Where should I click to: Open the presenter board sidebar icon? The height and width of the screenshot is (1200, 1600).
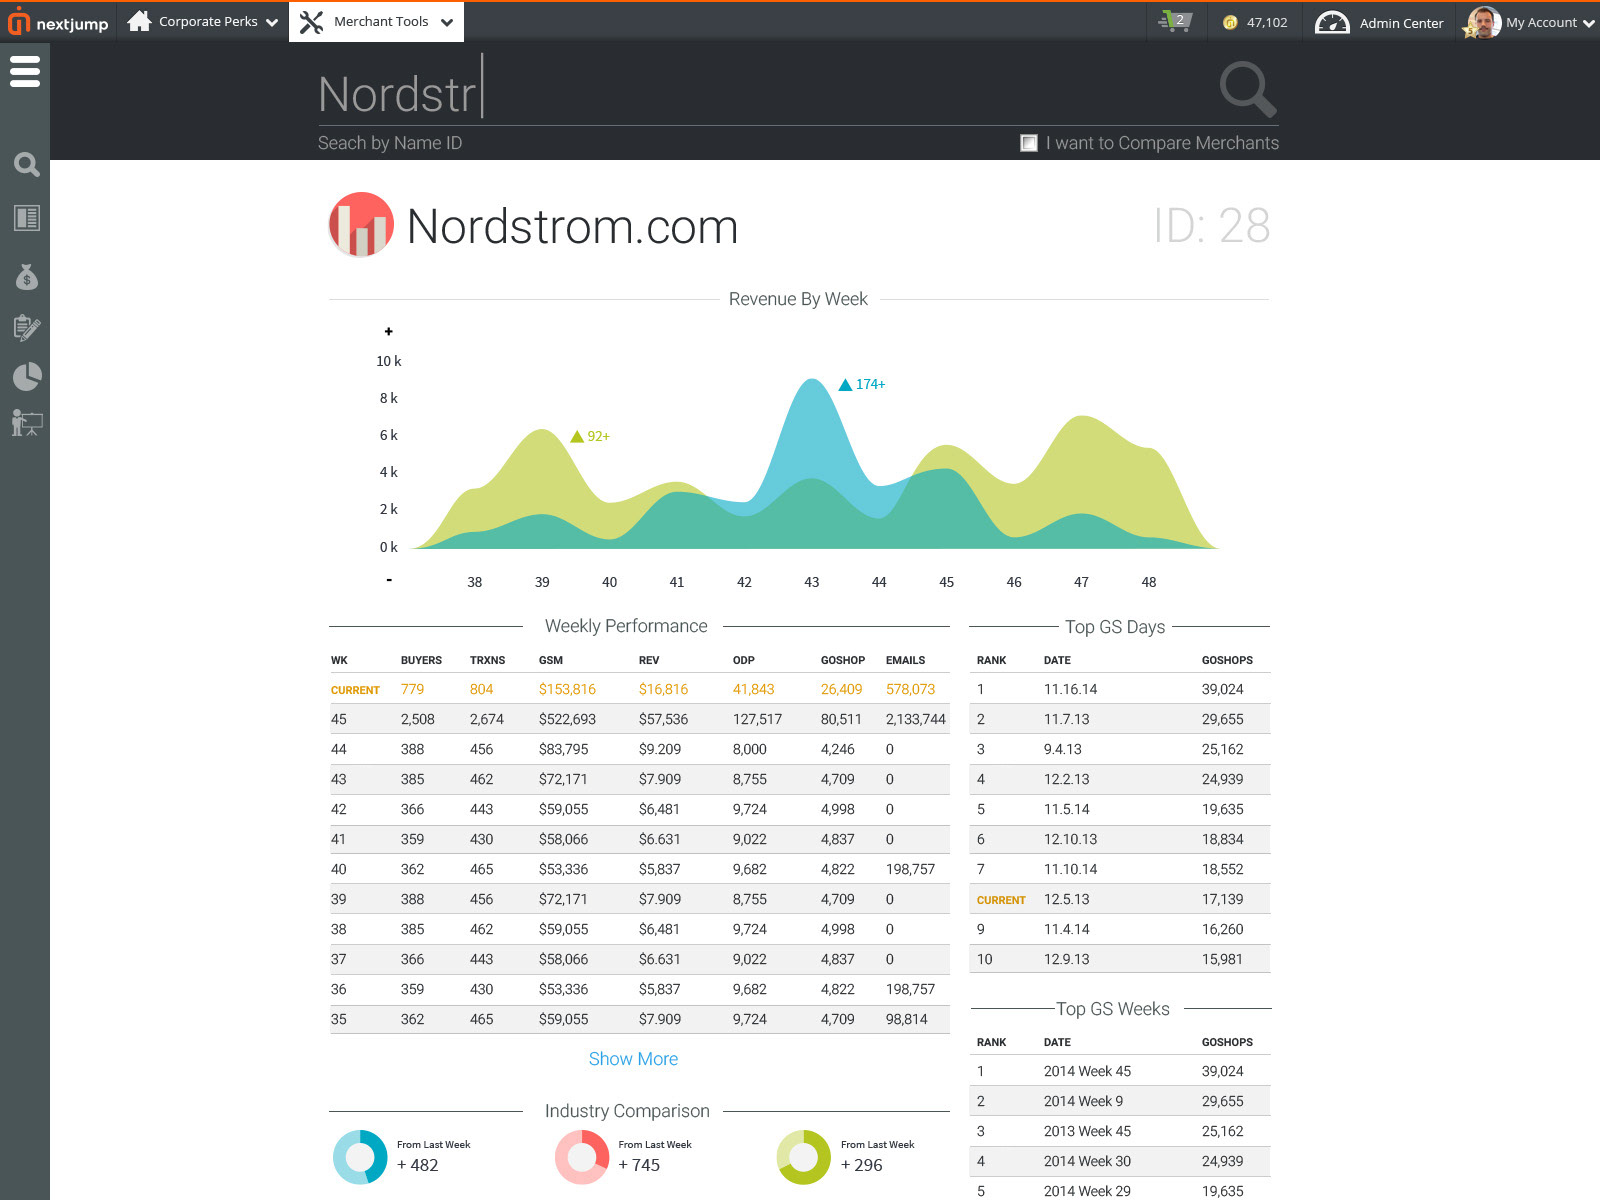27,423
